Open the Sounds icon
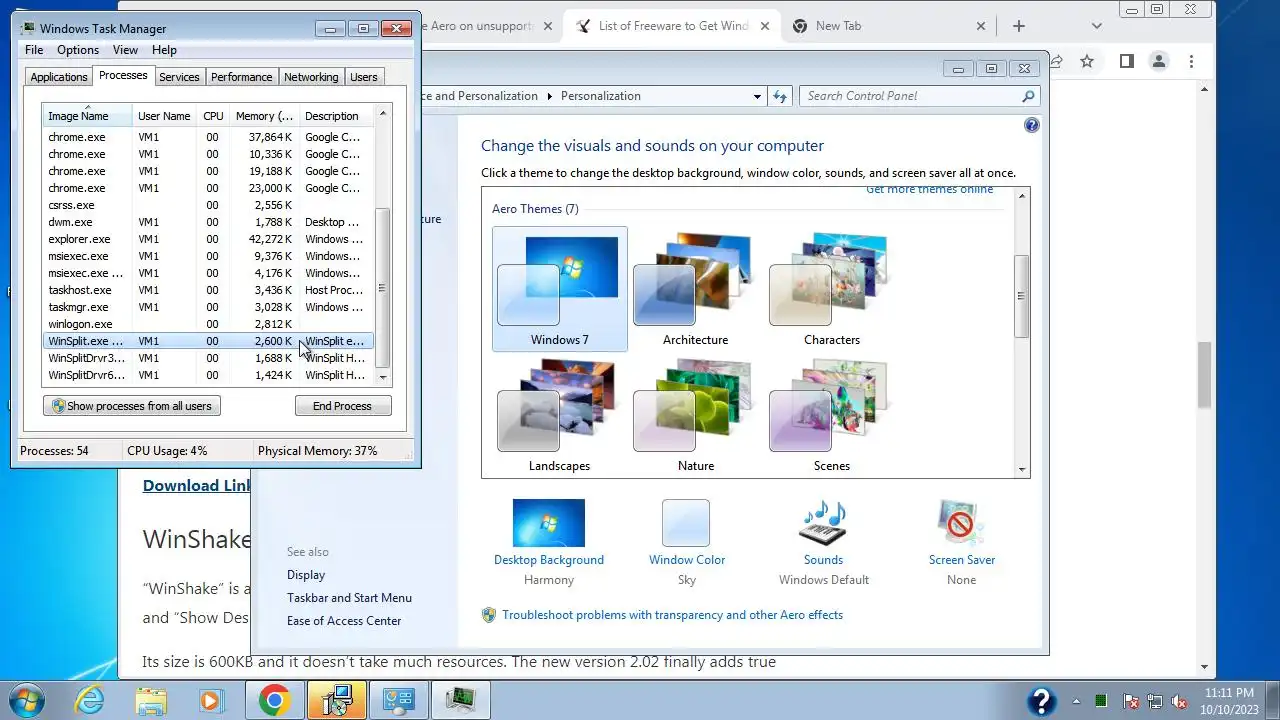 (824, 523)
